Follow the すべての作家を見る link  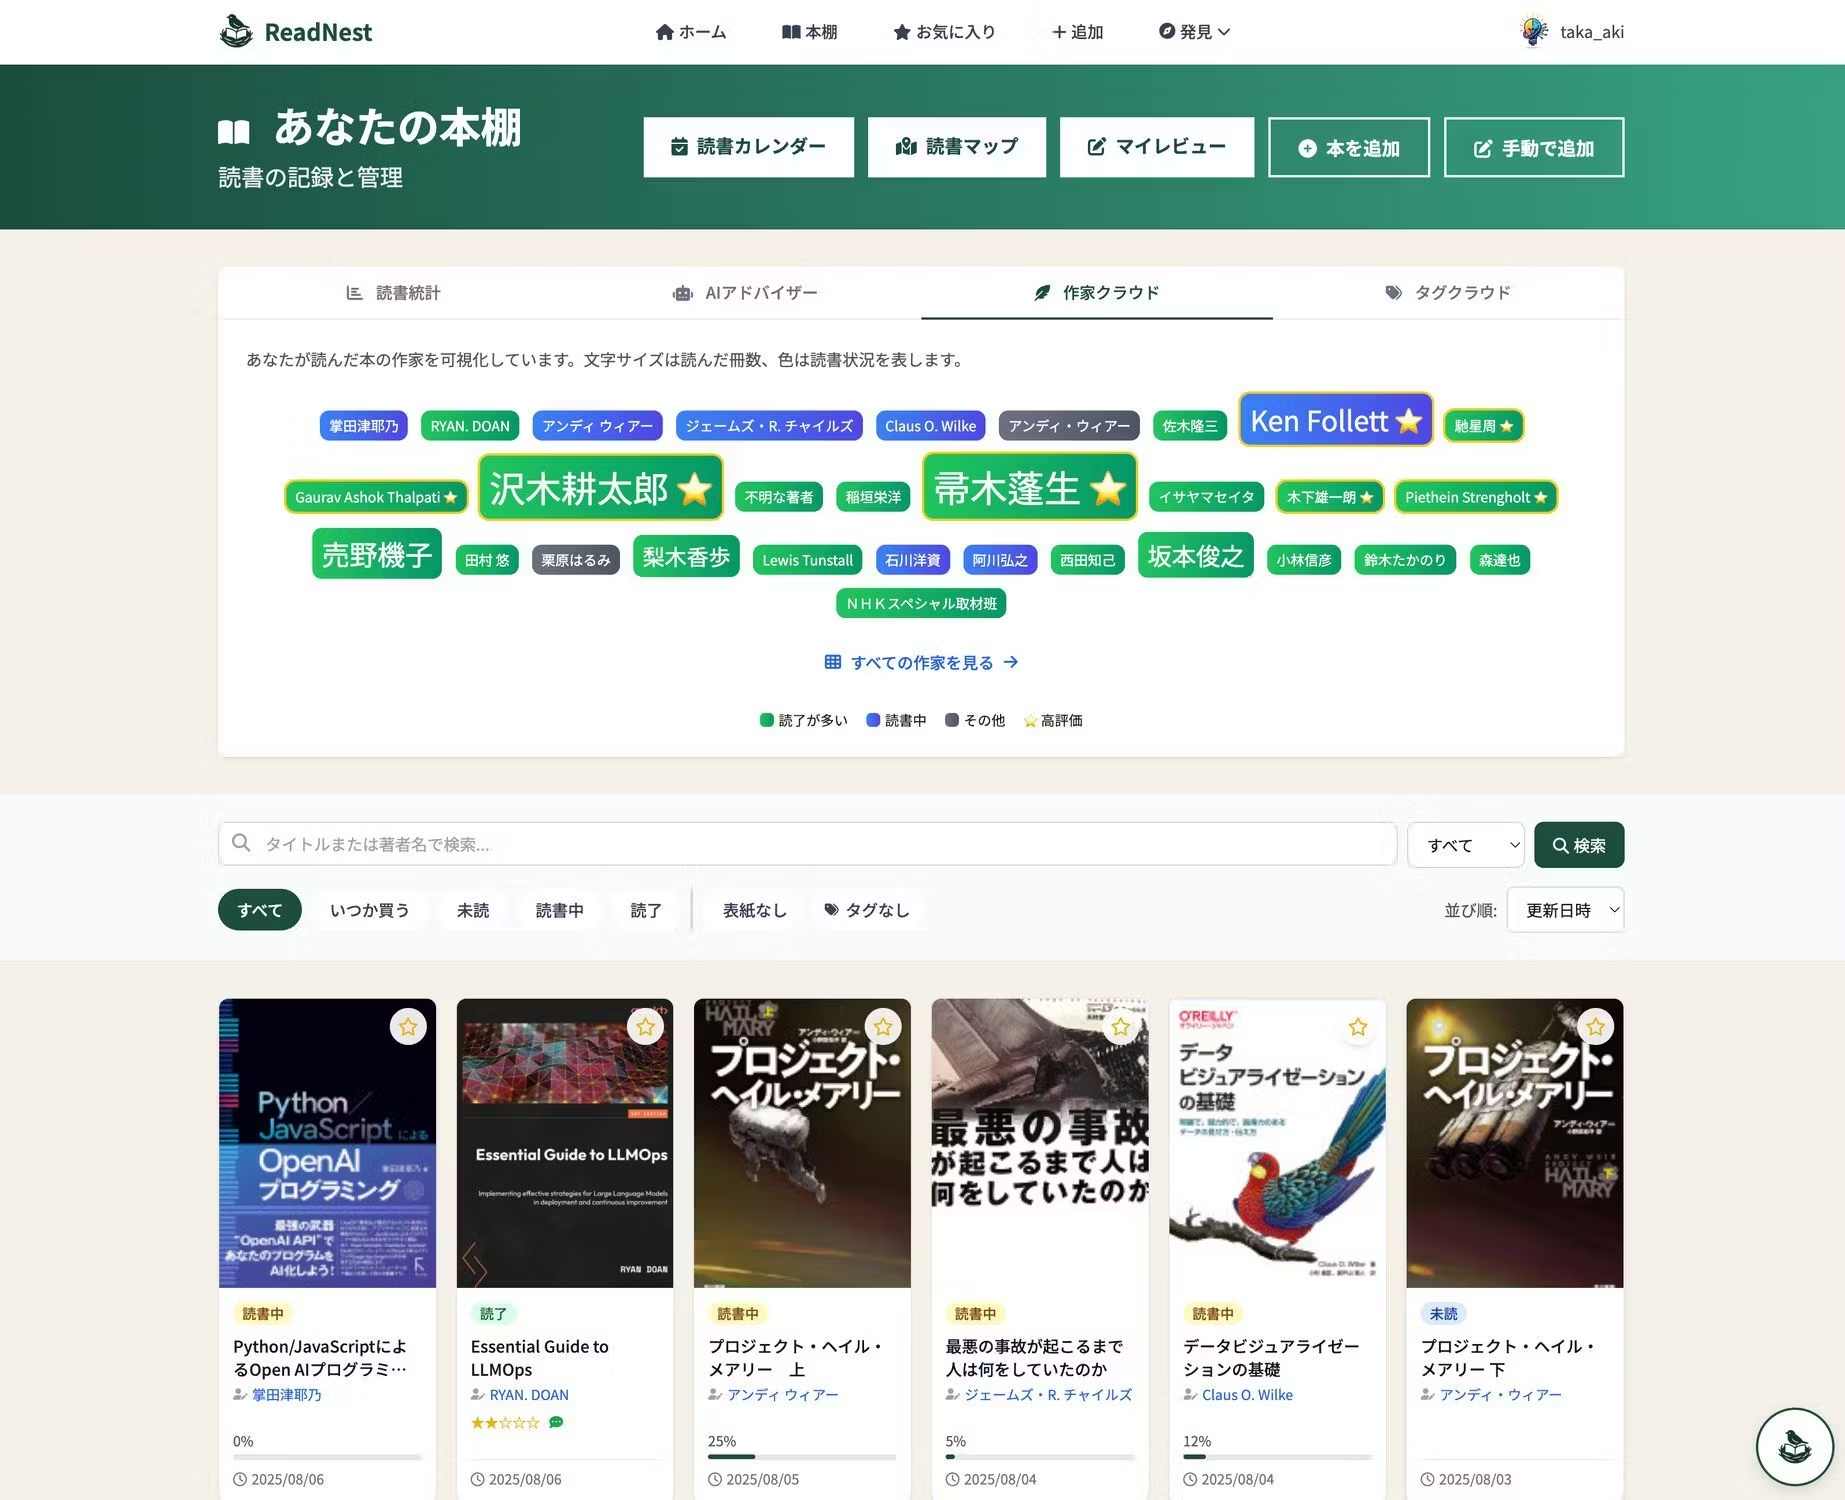pos(921,662)
